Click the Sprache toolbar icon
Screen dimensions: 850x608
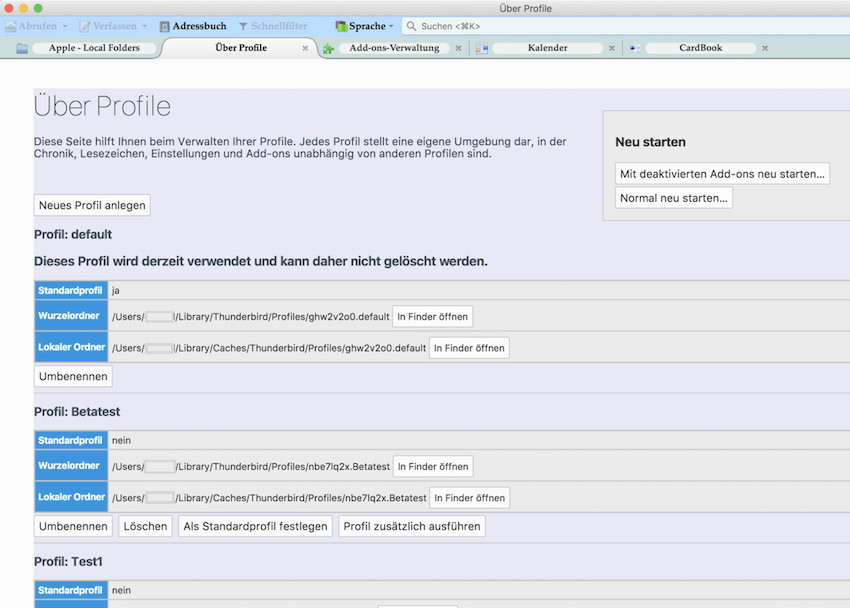(341, 26)
